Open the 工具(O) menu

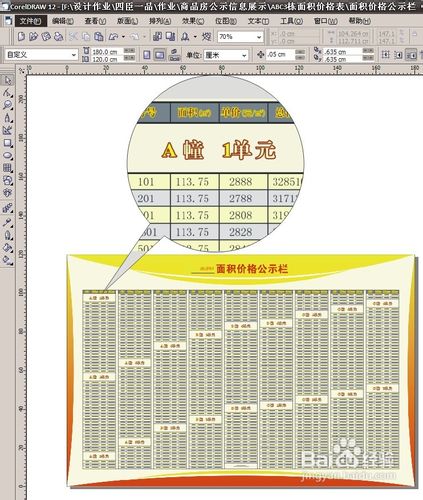pyautogui.click(x=292, y=21)
